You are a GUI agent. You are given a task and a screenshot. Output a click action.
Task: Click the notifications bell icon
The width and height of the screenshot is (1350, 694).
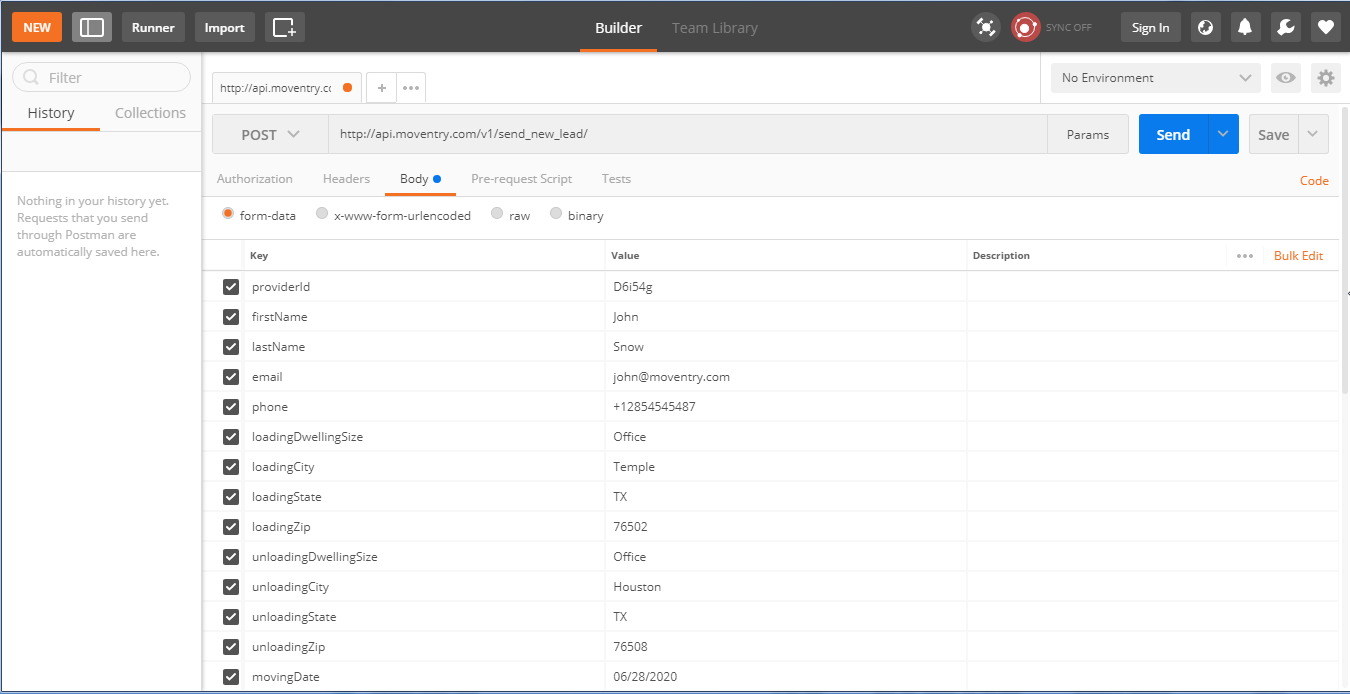point(1245,26)
